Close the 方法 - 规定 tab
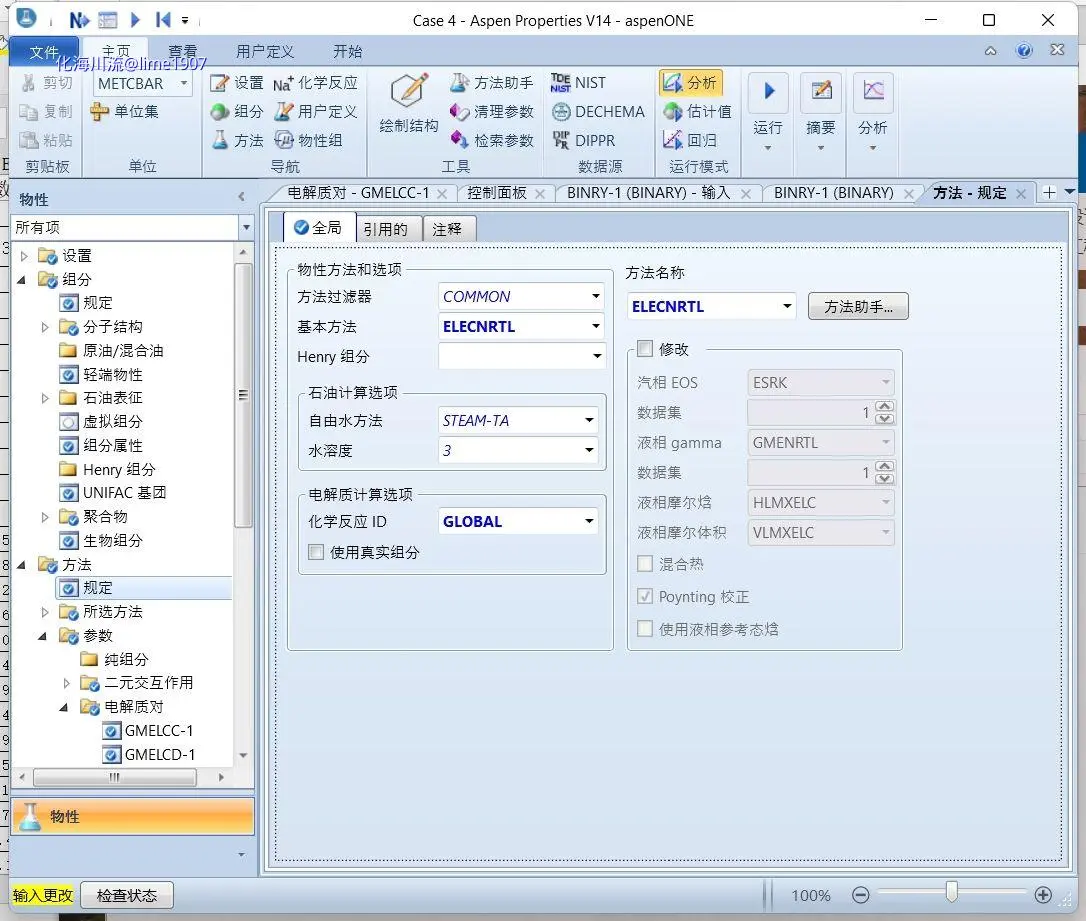Image resolution: width=1086 pixels, height=921 pixels. coord(1020,194)
